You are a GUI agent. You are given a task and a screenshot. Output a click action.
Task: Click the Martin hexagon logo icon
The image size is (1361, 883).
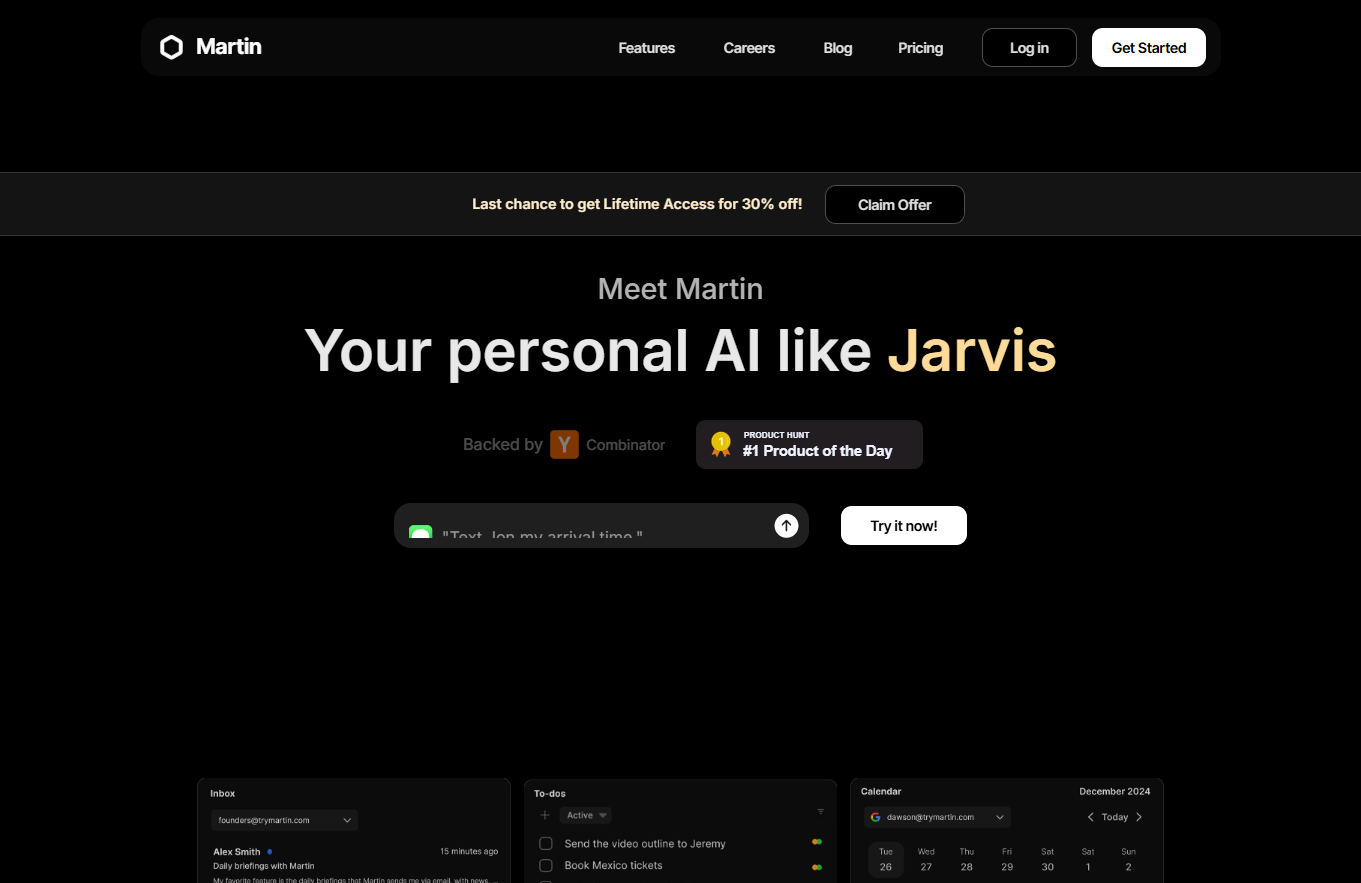click(x=172, y=47)
